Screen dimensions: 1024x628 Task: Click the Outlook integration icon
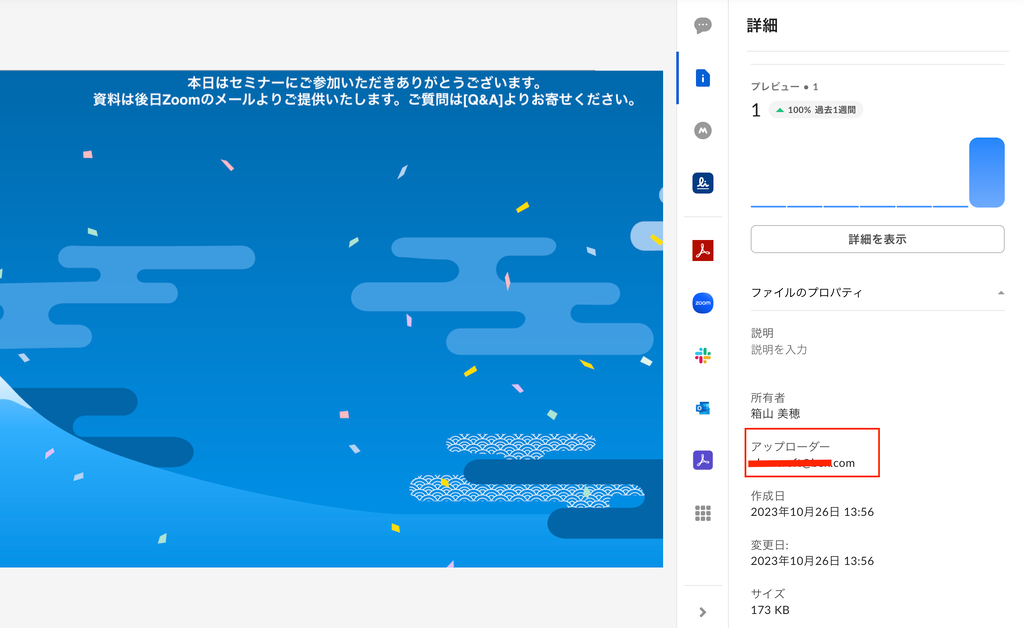coord(703,408)
